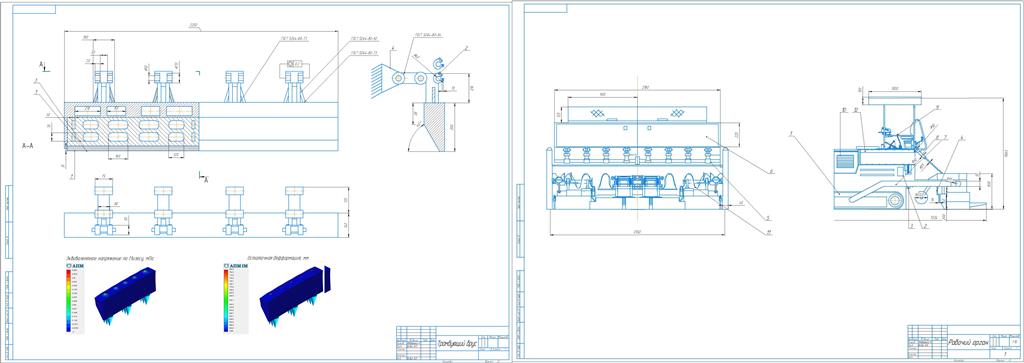The width and height of the screenshot is (1024, 363).
Task: Click the 'Трамбующий брус' title block text
Action: pos(458,341)
